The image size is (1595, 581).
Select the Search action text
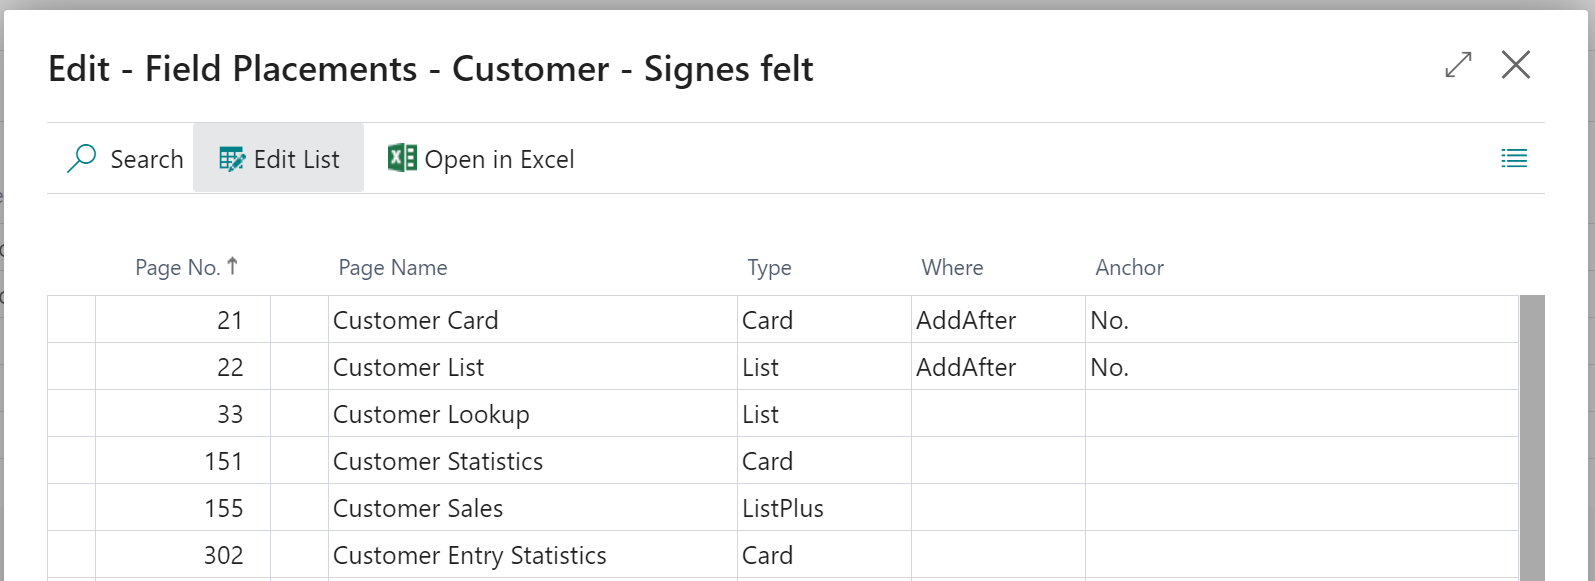147,160
